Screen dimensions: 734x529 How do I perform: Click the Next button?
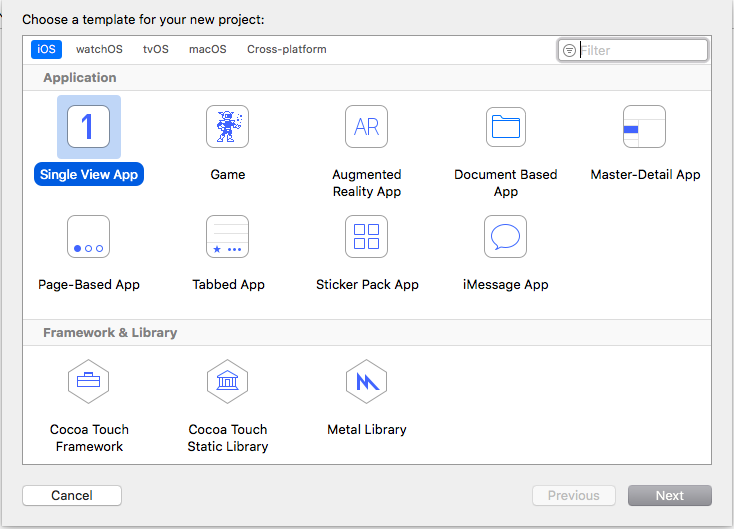[x=670, y=495]
